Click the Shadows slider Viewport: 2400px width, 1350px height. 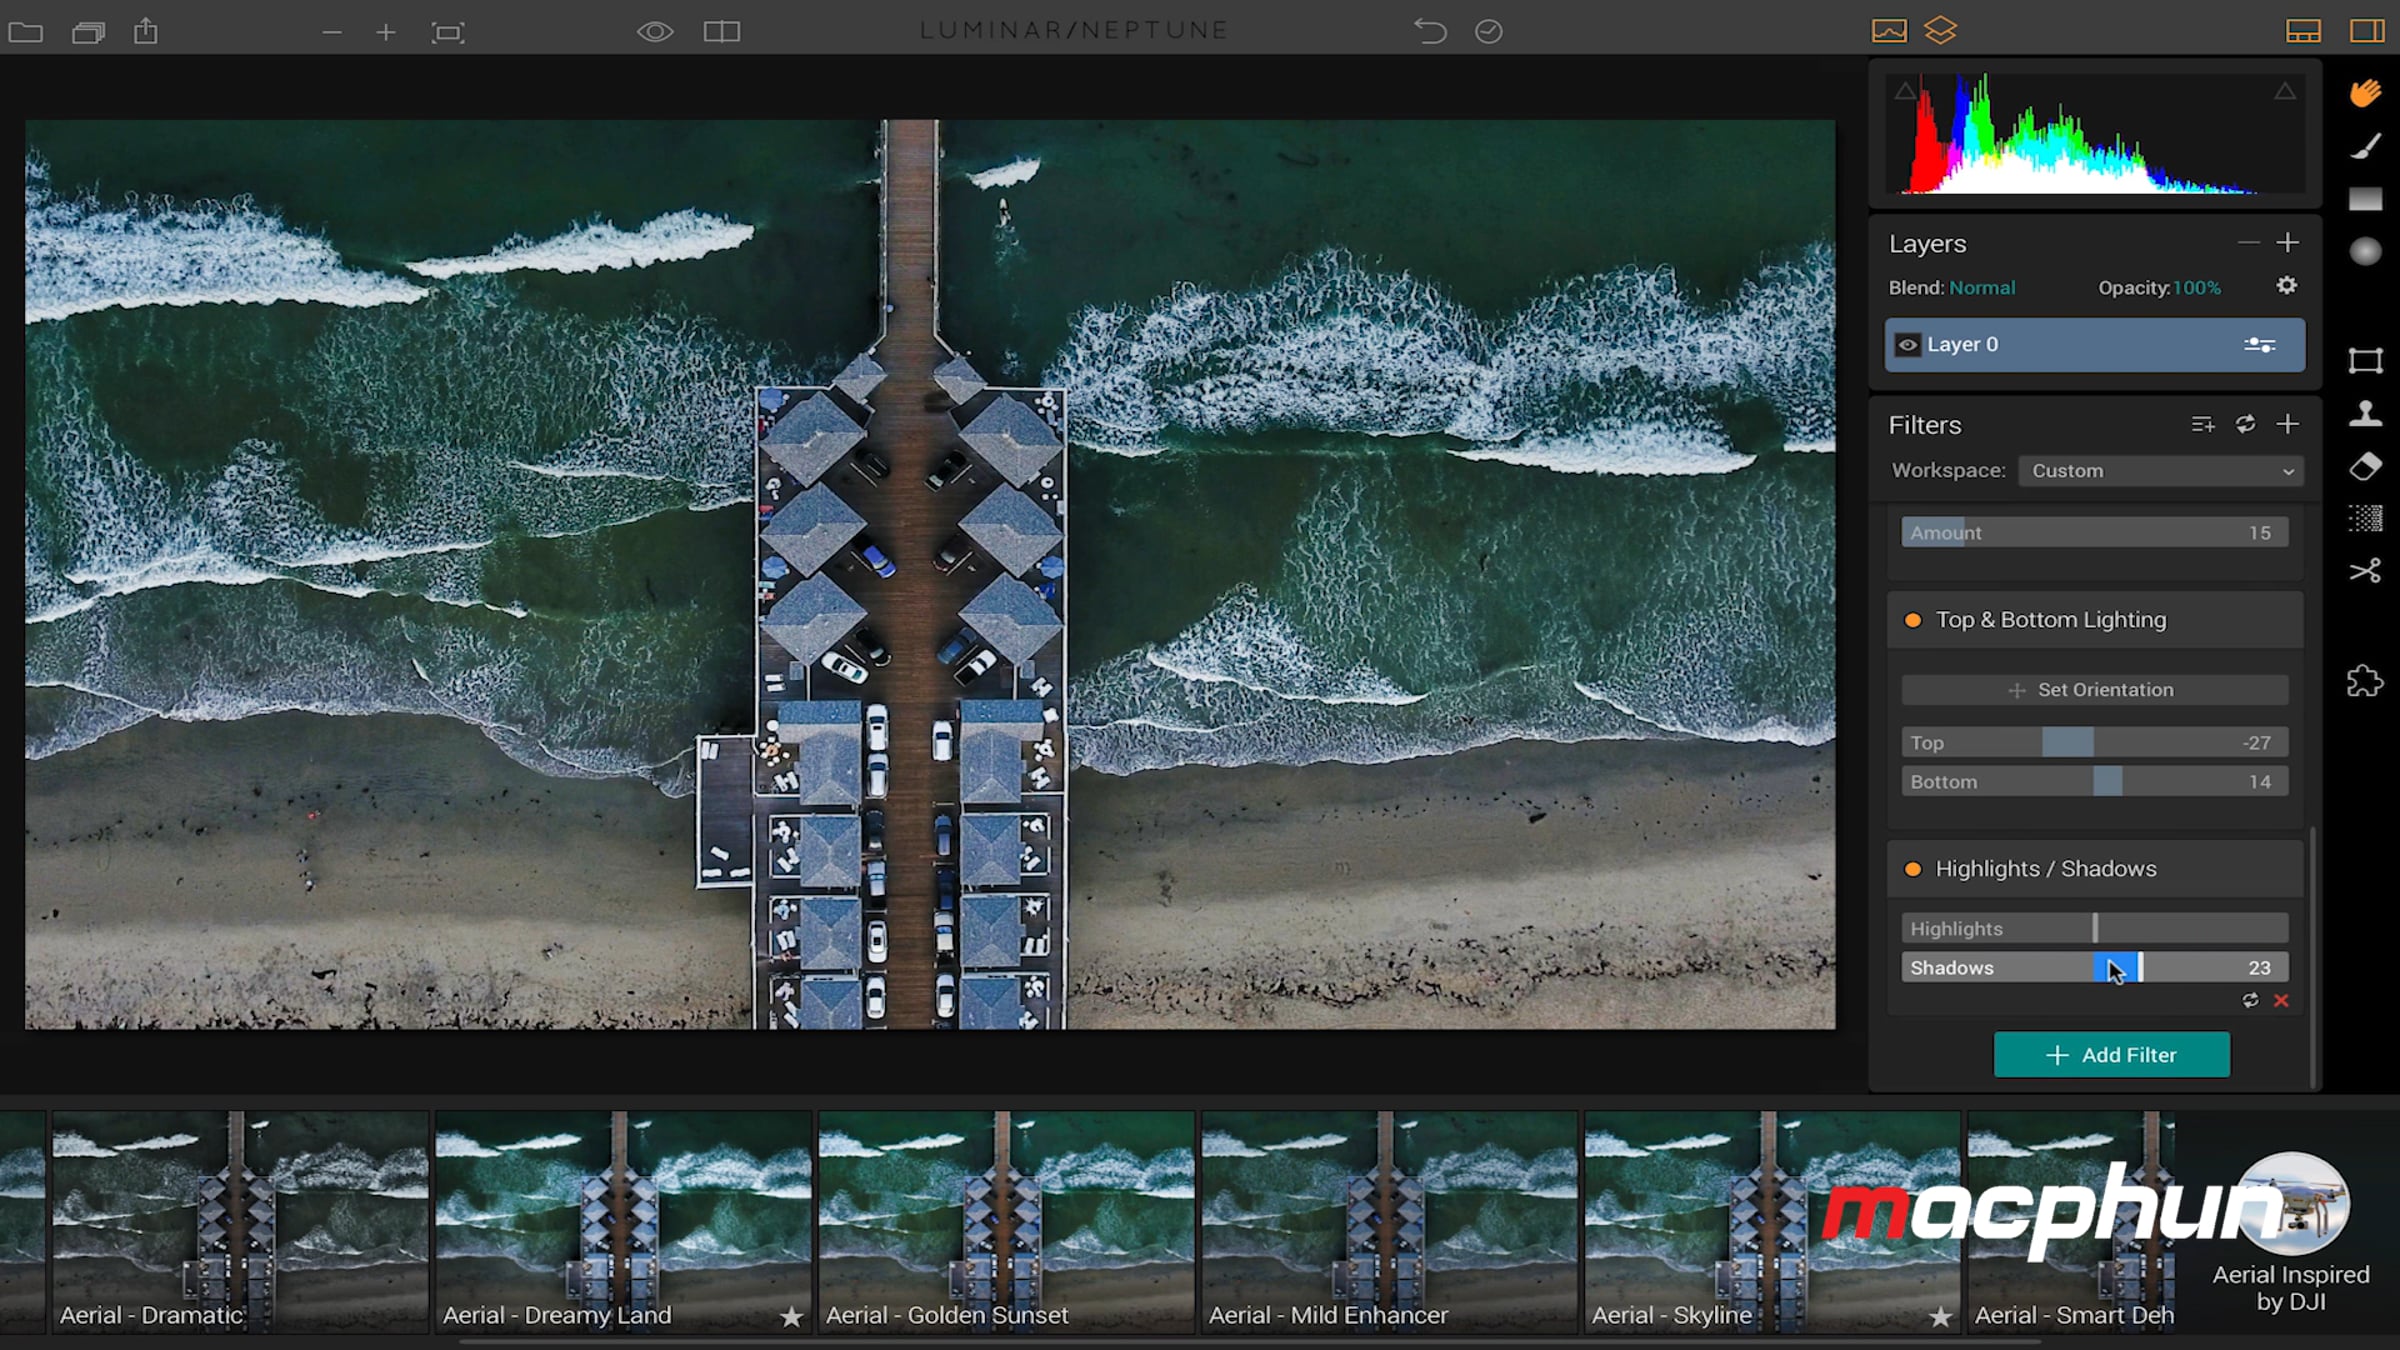pos(2094,968)
